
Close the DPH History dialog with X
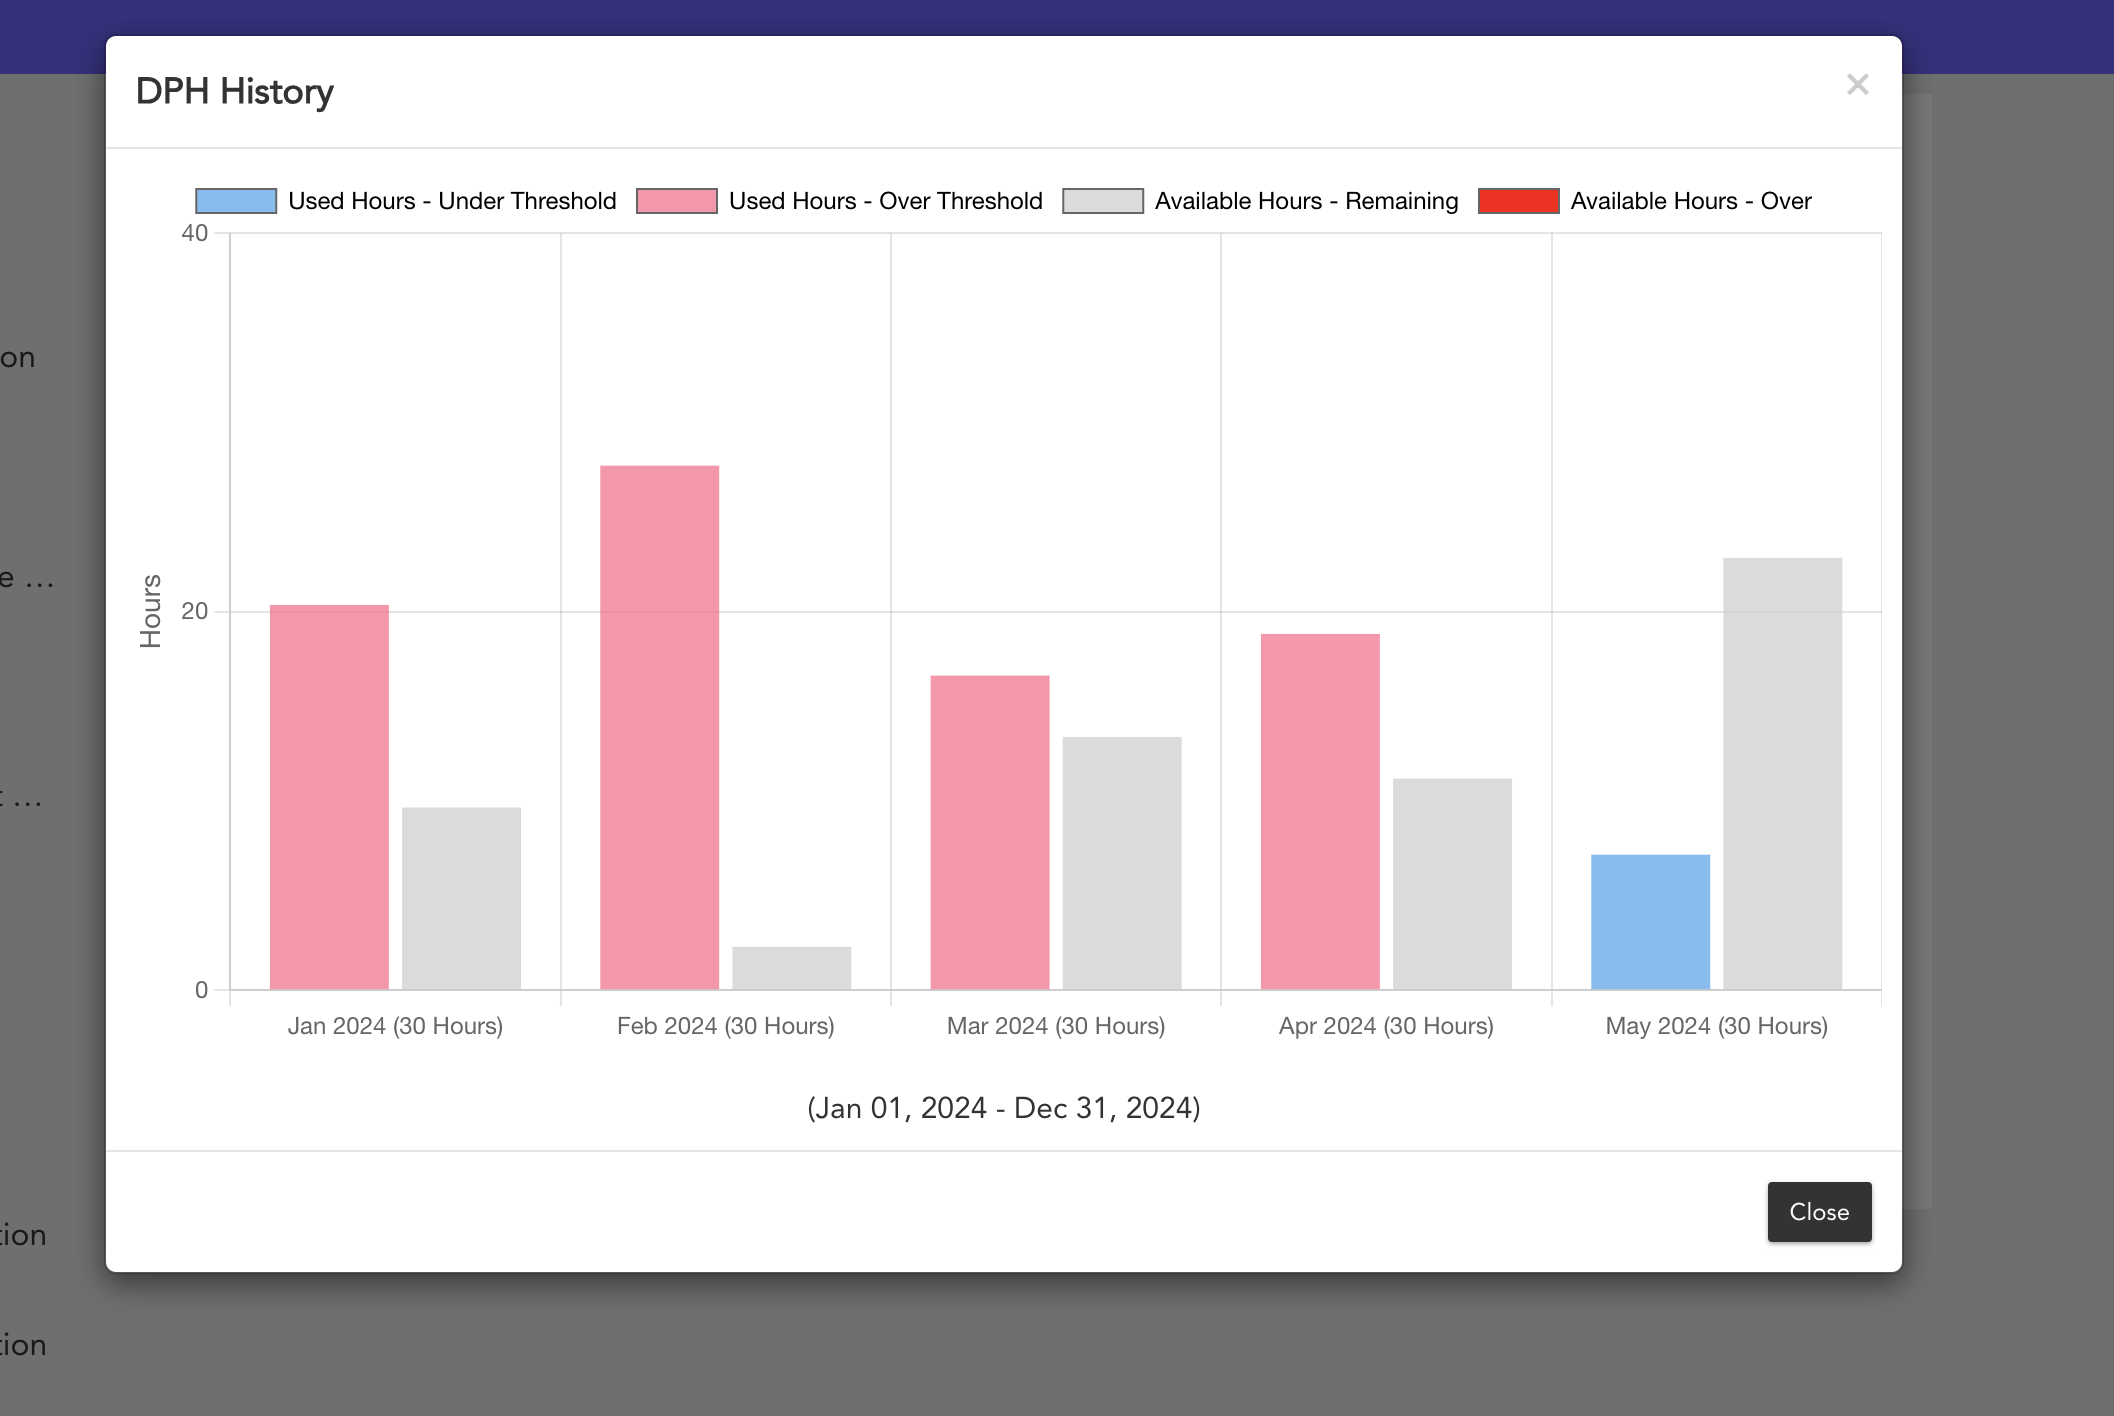(1857, 85)
